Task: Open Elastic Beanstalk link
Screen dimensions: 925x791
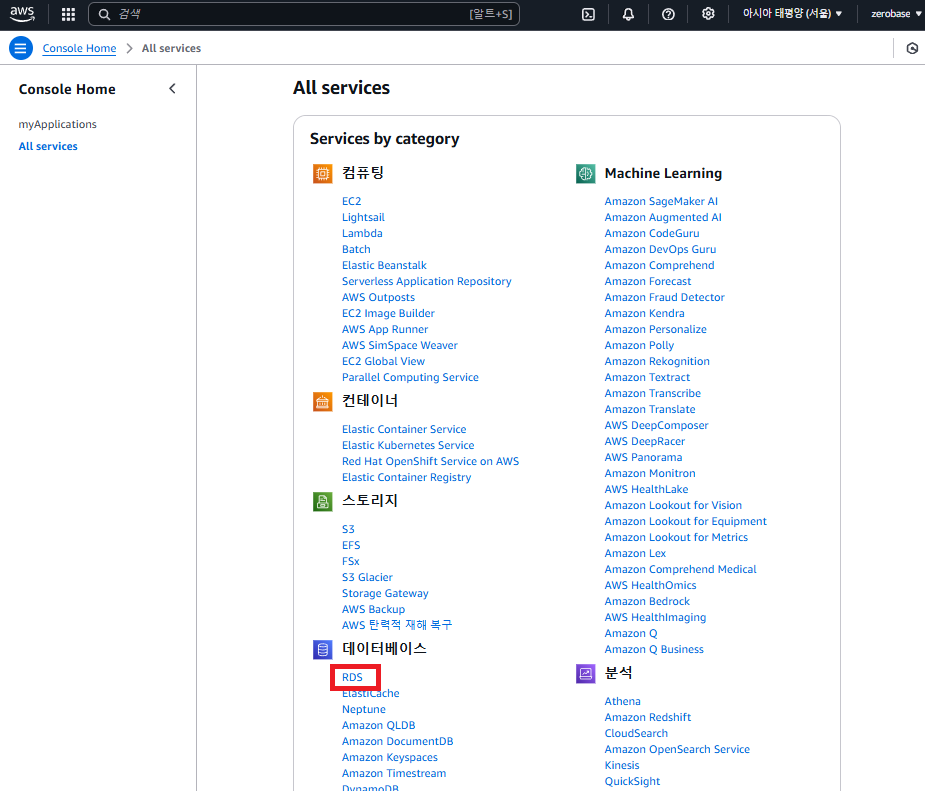Action: click(384, 265)
